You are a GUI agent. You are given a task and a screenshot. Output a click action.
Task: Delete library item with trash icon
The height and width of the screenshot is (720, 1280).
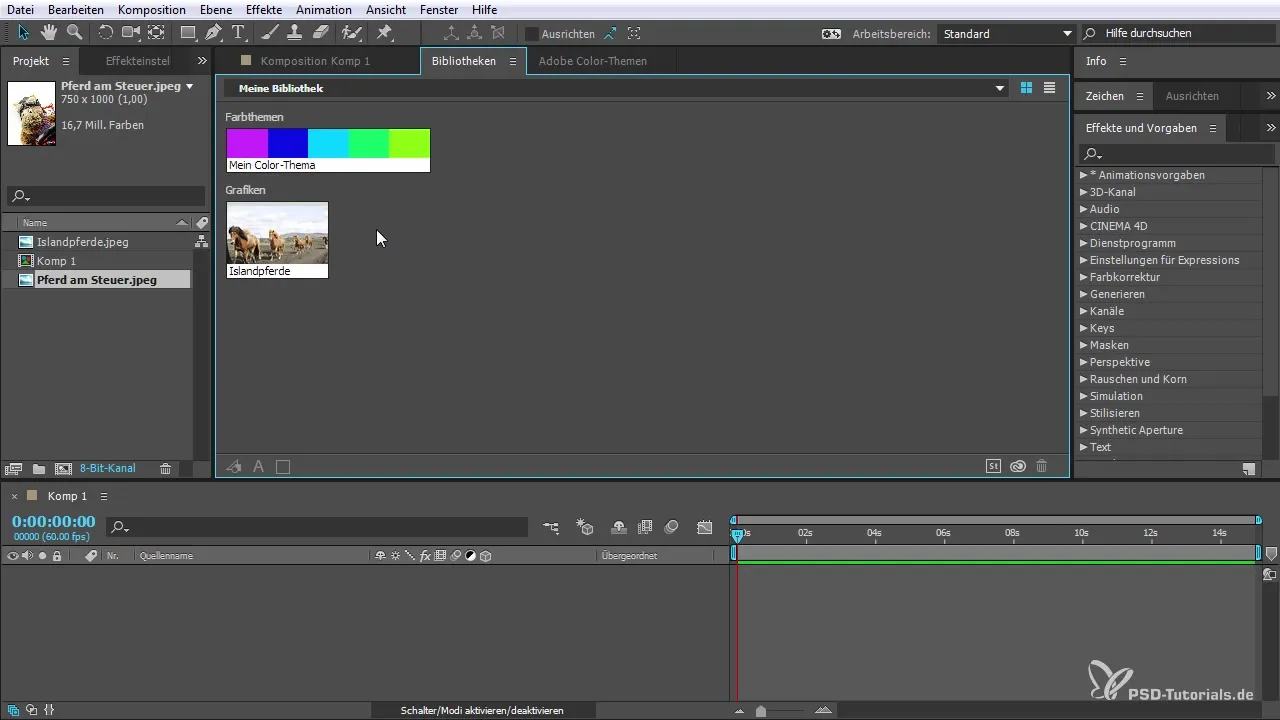(1042, 466)
